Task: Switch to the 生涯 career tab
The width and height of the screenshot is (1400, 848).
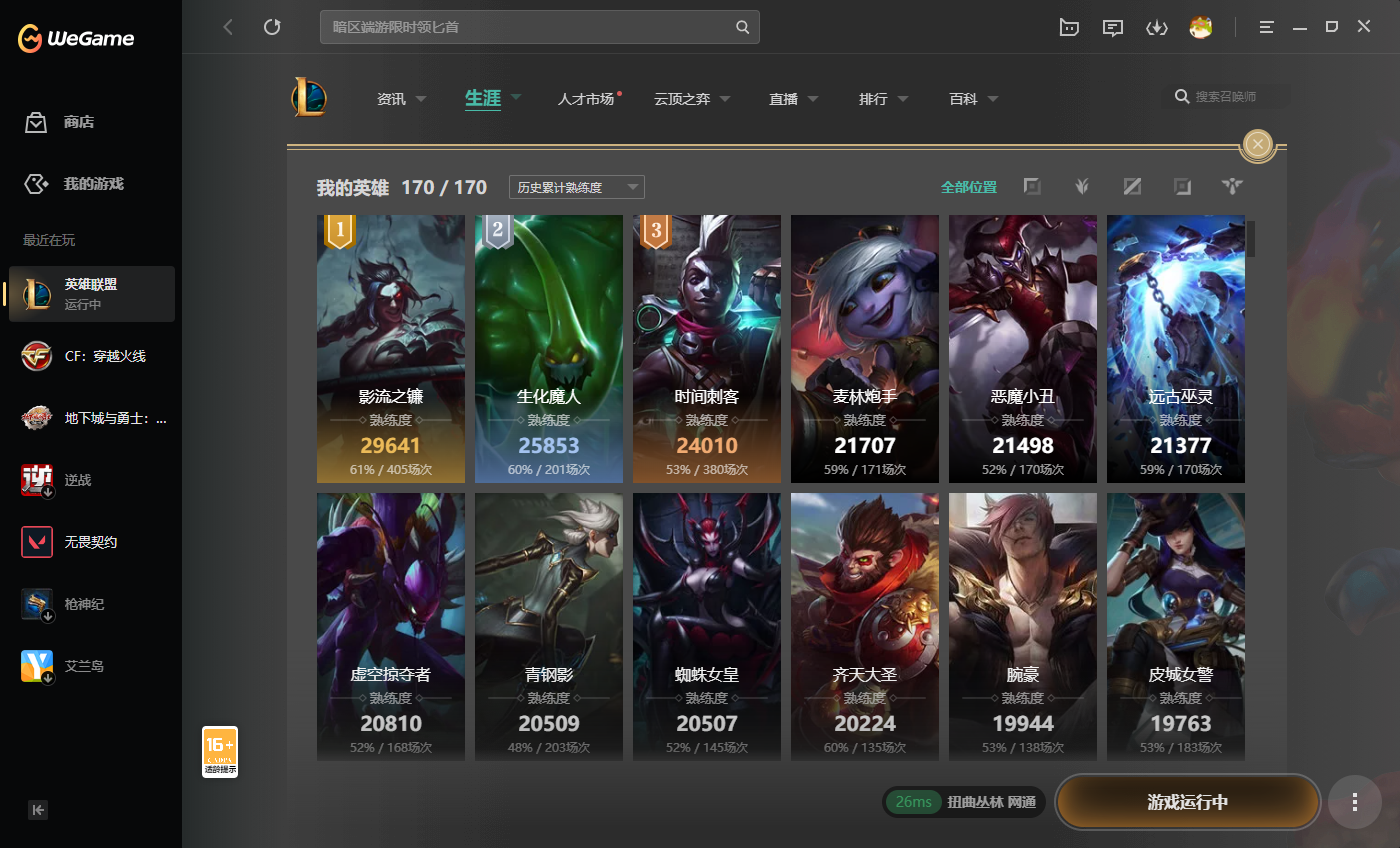Action: pos(483,98)
